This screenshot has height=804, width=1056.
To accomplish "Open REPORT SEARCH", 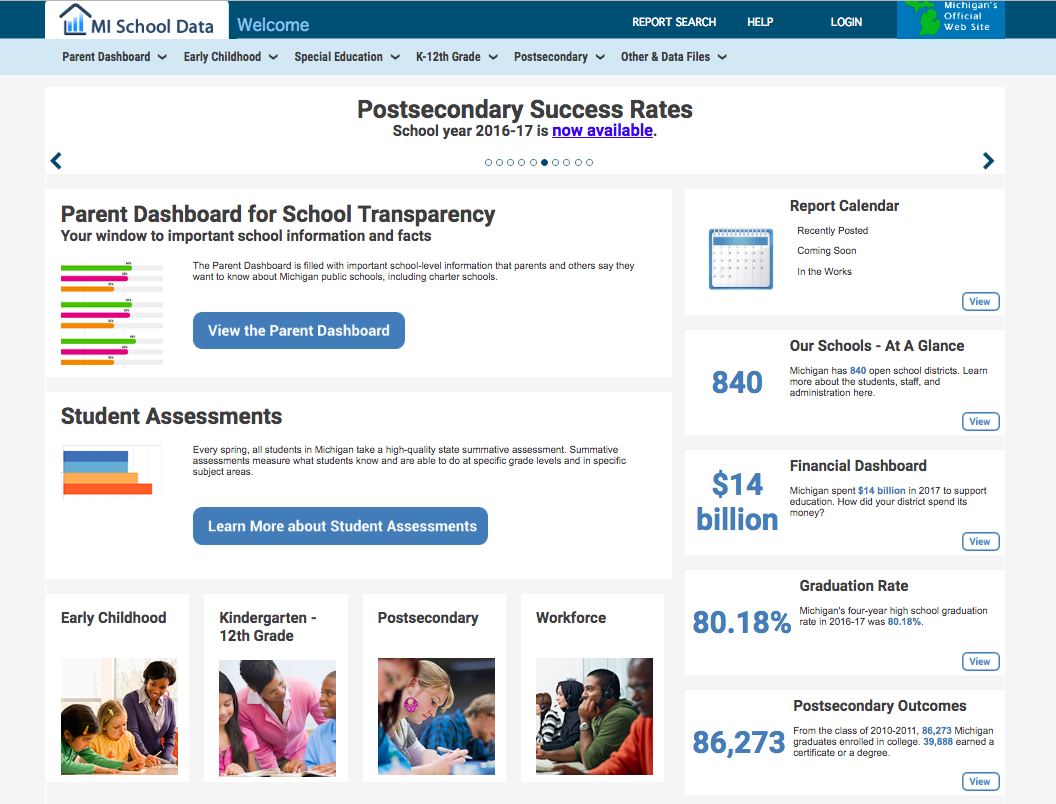I will coord(673,21).
